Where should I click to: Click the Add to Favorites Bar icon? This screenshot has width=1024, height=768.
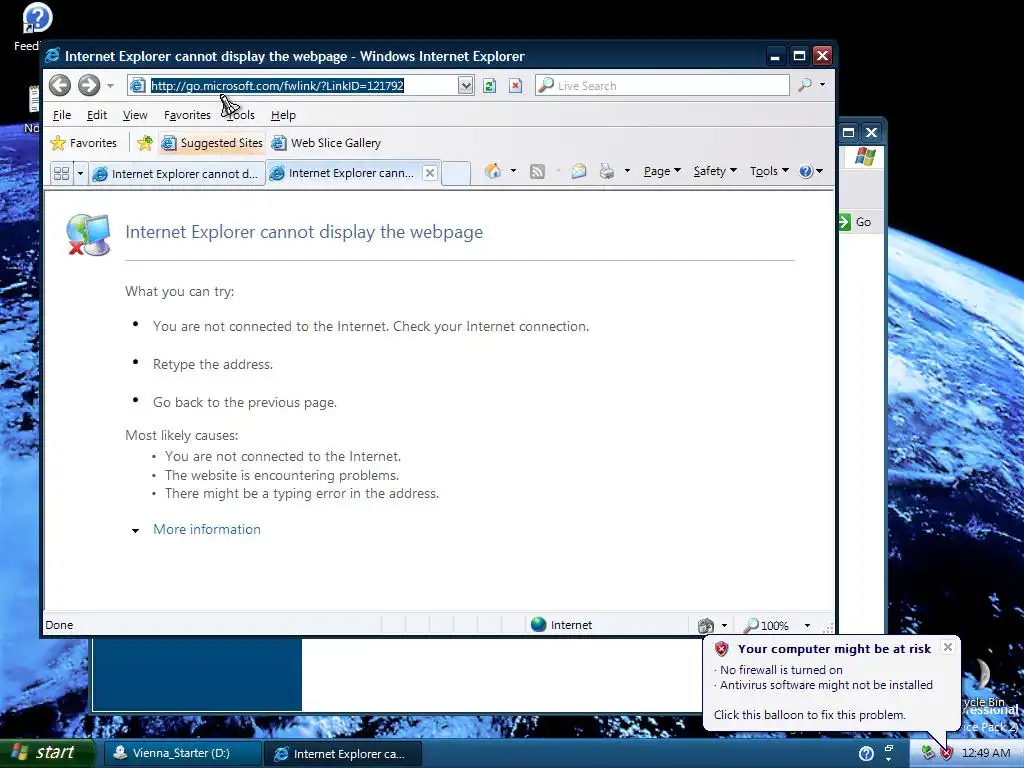pyautogui.click(x=145, y=143)
